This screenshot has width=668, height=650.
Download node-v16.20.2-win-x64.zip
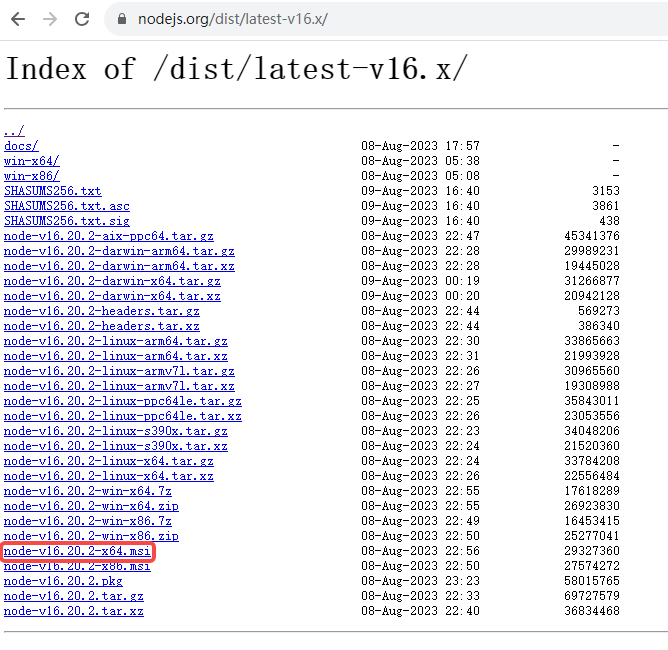click(x=91, y=506)
